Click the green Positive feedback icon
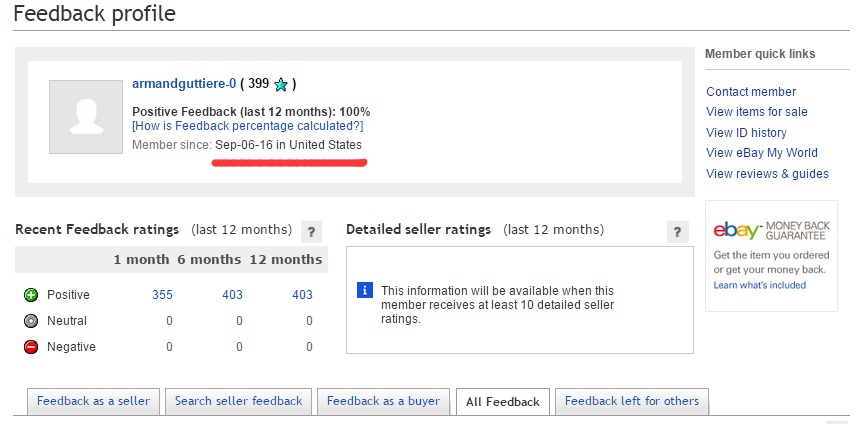This screenshot has width=865, height=424. (31, 295)
